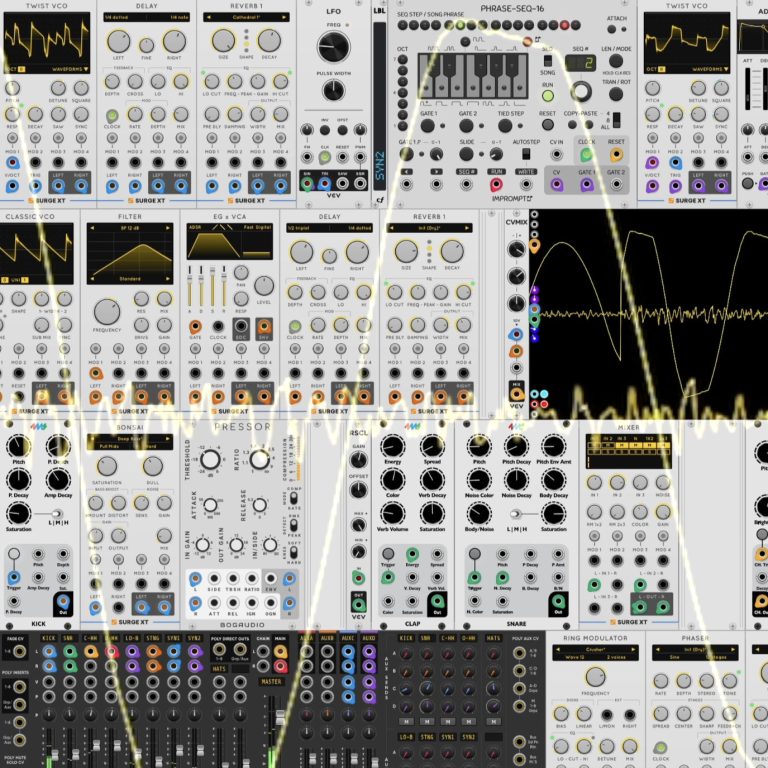Open WAVEFORMS dropdown on left Twist VCO
768x768 pixels.
point(70,69)
